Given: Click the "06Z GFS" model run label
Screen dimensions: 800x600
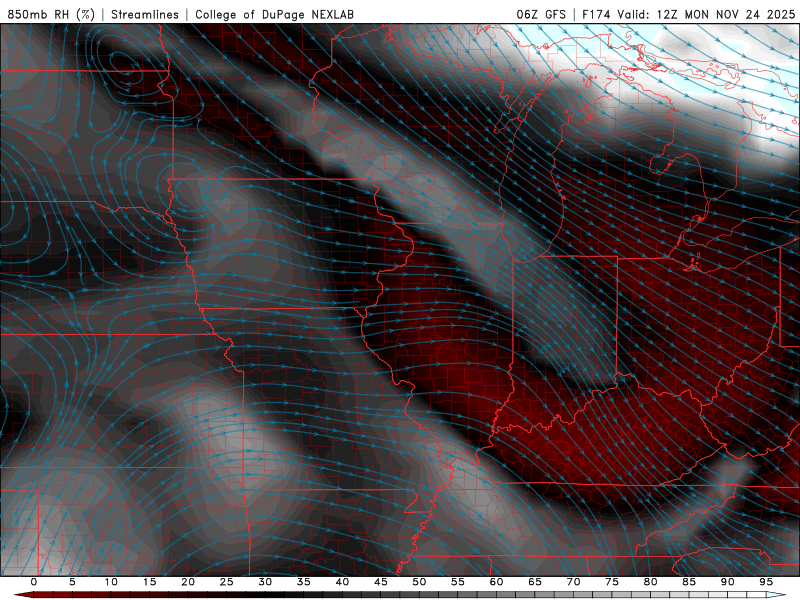Looking at the screenshot, I should [541, 14].
